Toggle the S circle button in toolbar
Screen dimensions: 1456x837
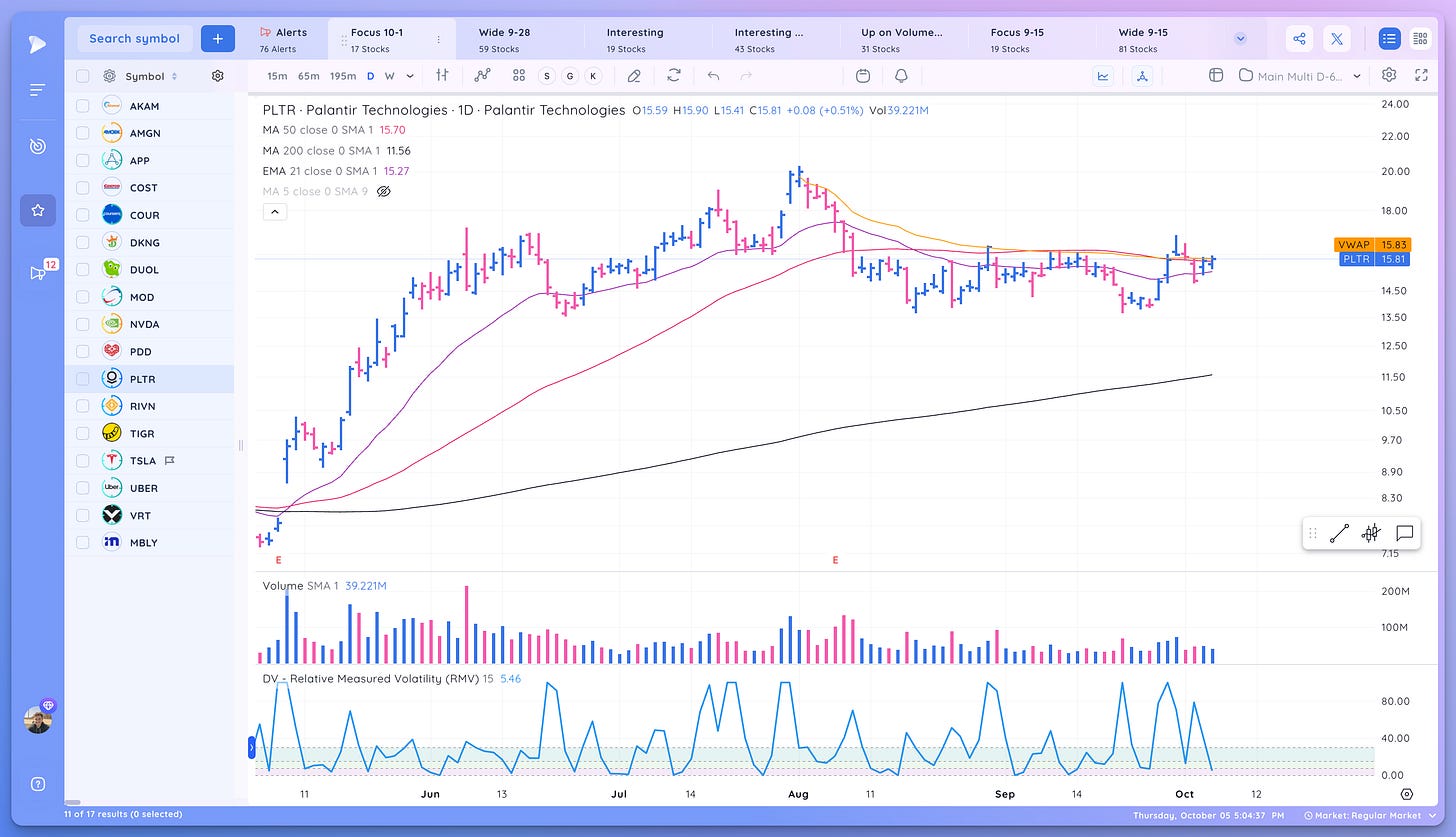pos(546,75)
